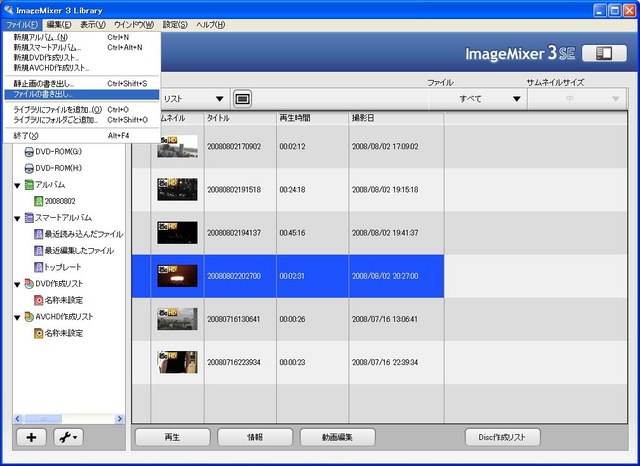Open the 表示(V) menu
The image size is (640, 466).
93,25
